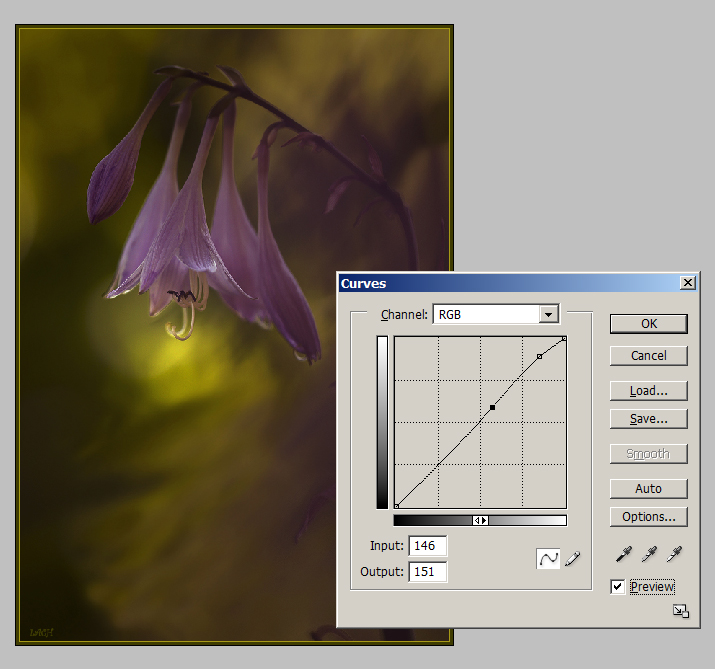Image resolution: width=715 pixels, height=669 pixels.
Task: Select the selected middle curve point
Action: [493, 408]
